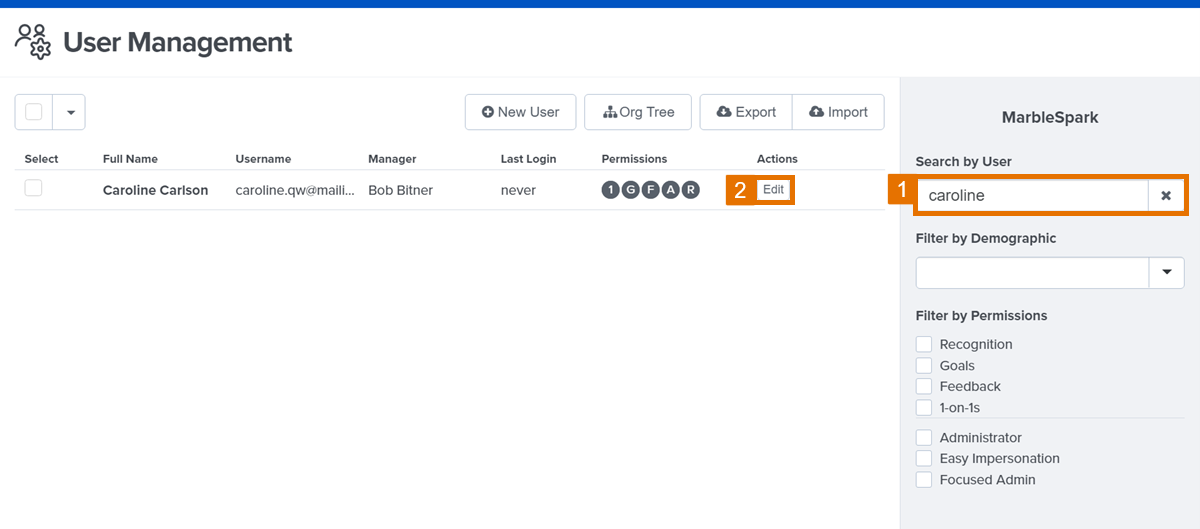The width and height of the screenshot is (1200, 529).
Task: Clear the user search with the X button
Action: pos(1166,196)
